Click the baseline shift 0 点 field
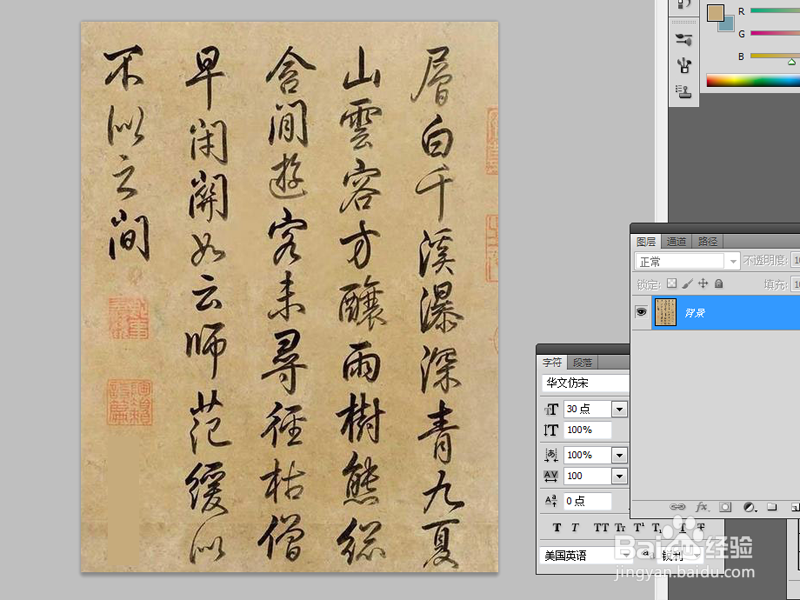This screenshot has width=800, height=600. (x=587, y=501)
